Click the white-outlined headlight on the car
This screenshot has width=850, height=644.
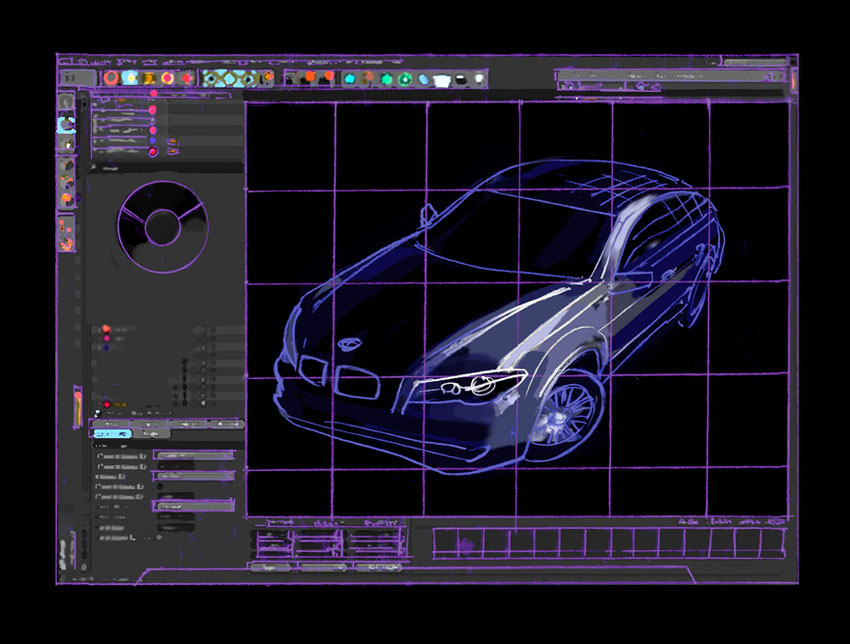pyautogui.click(x=469, y=385)
